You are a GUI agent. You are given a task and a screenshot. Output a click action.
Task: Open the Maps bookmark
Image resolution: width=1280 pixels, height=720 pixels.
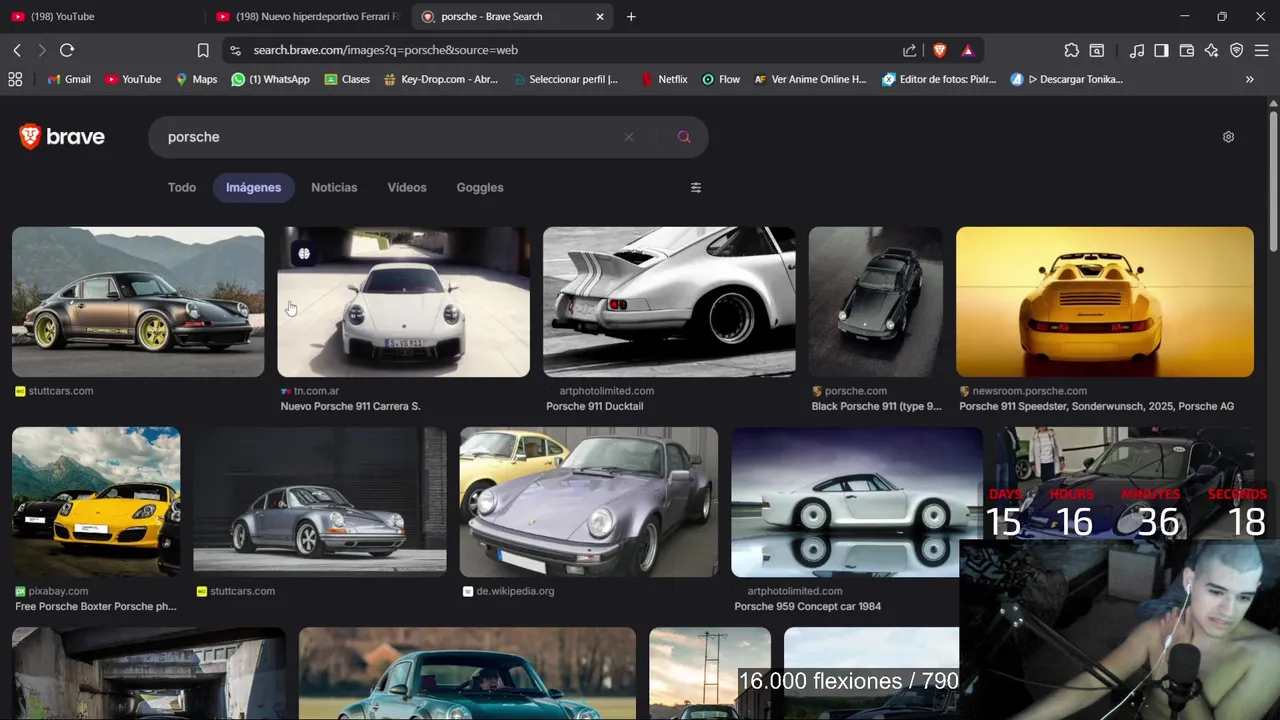point(196,79)
